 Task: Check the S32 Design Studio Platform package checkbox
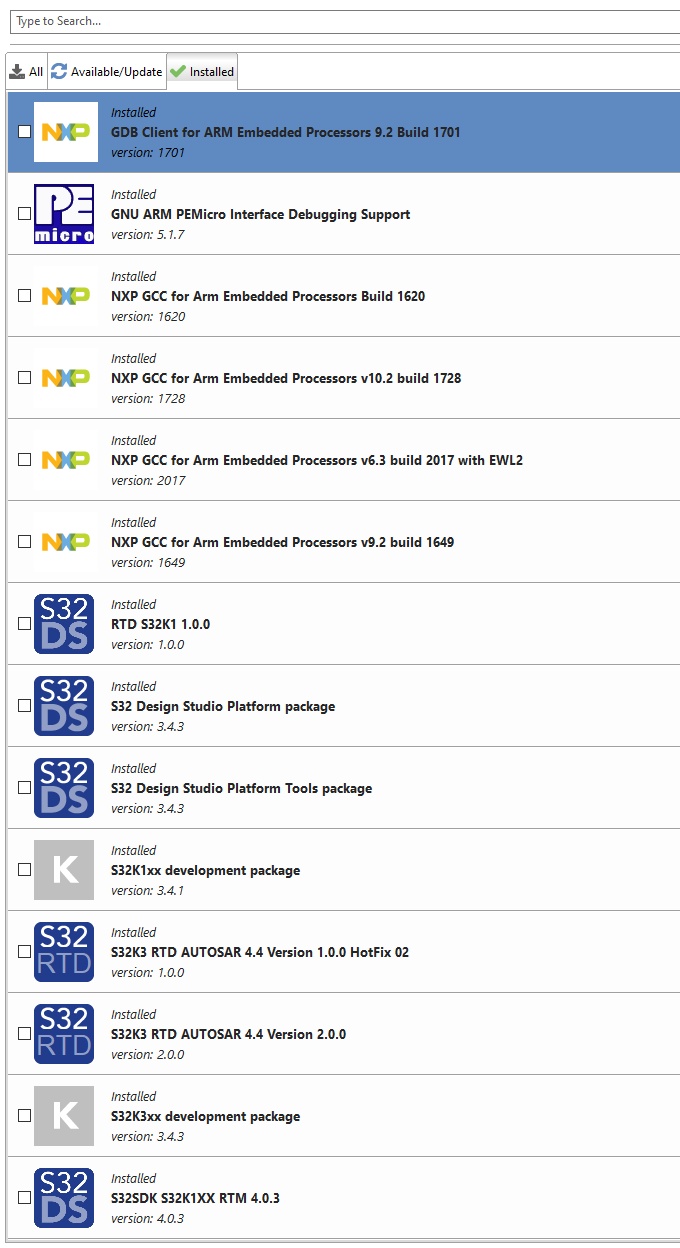click(24, 705)
